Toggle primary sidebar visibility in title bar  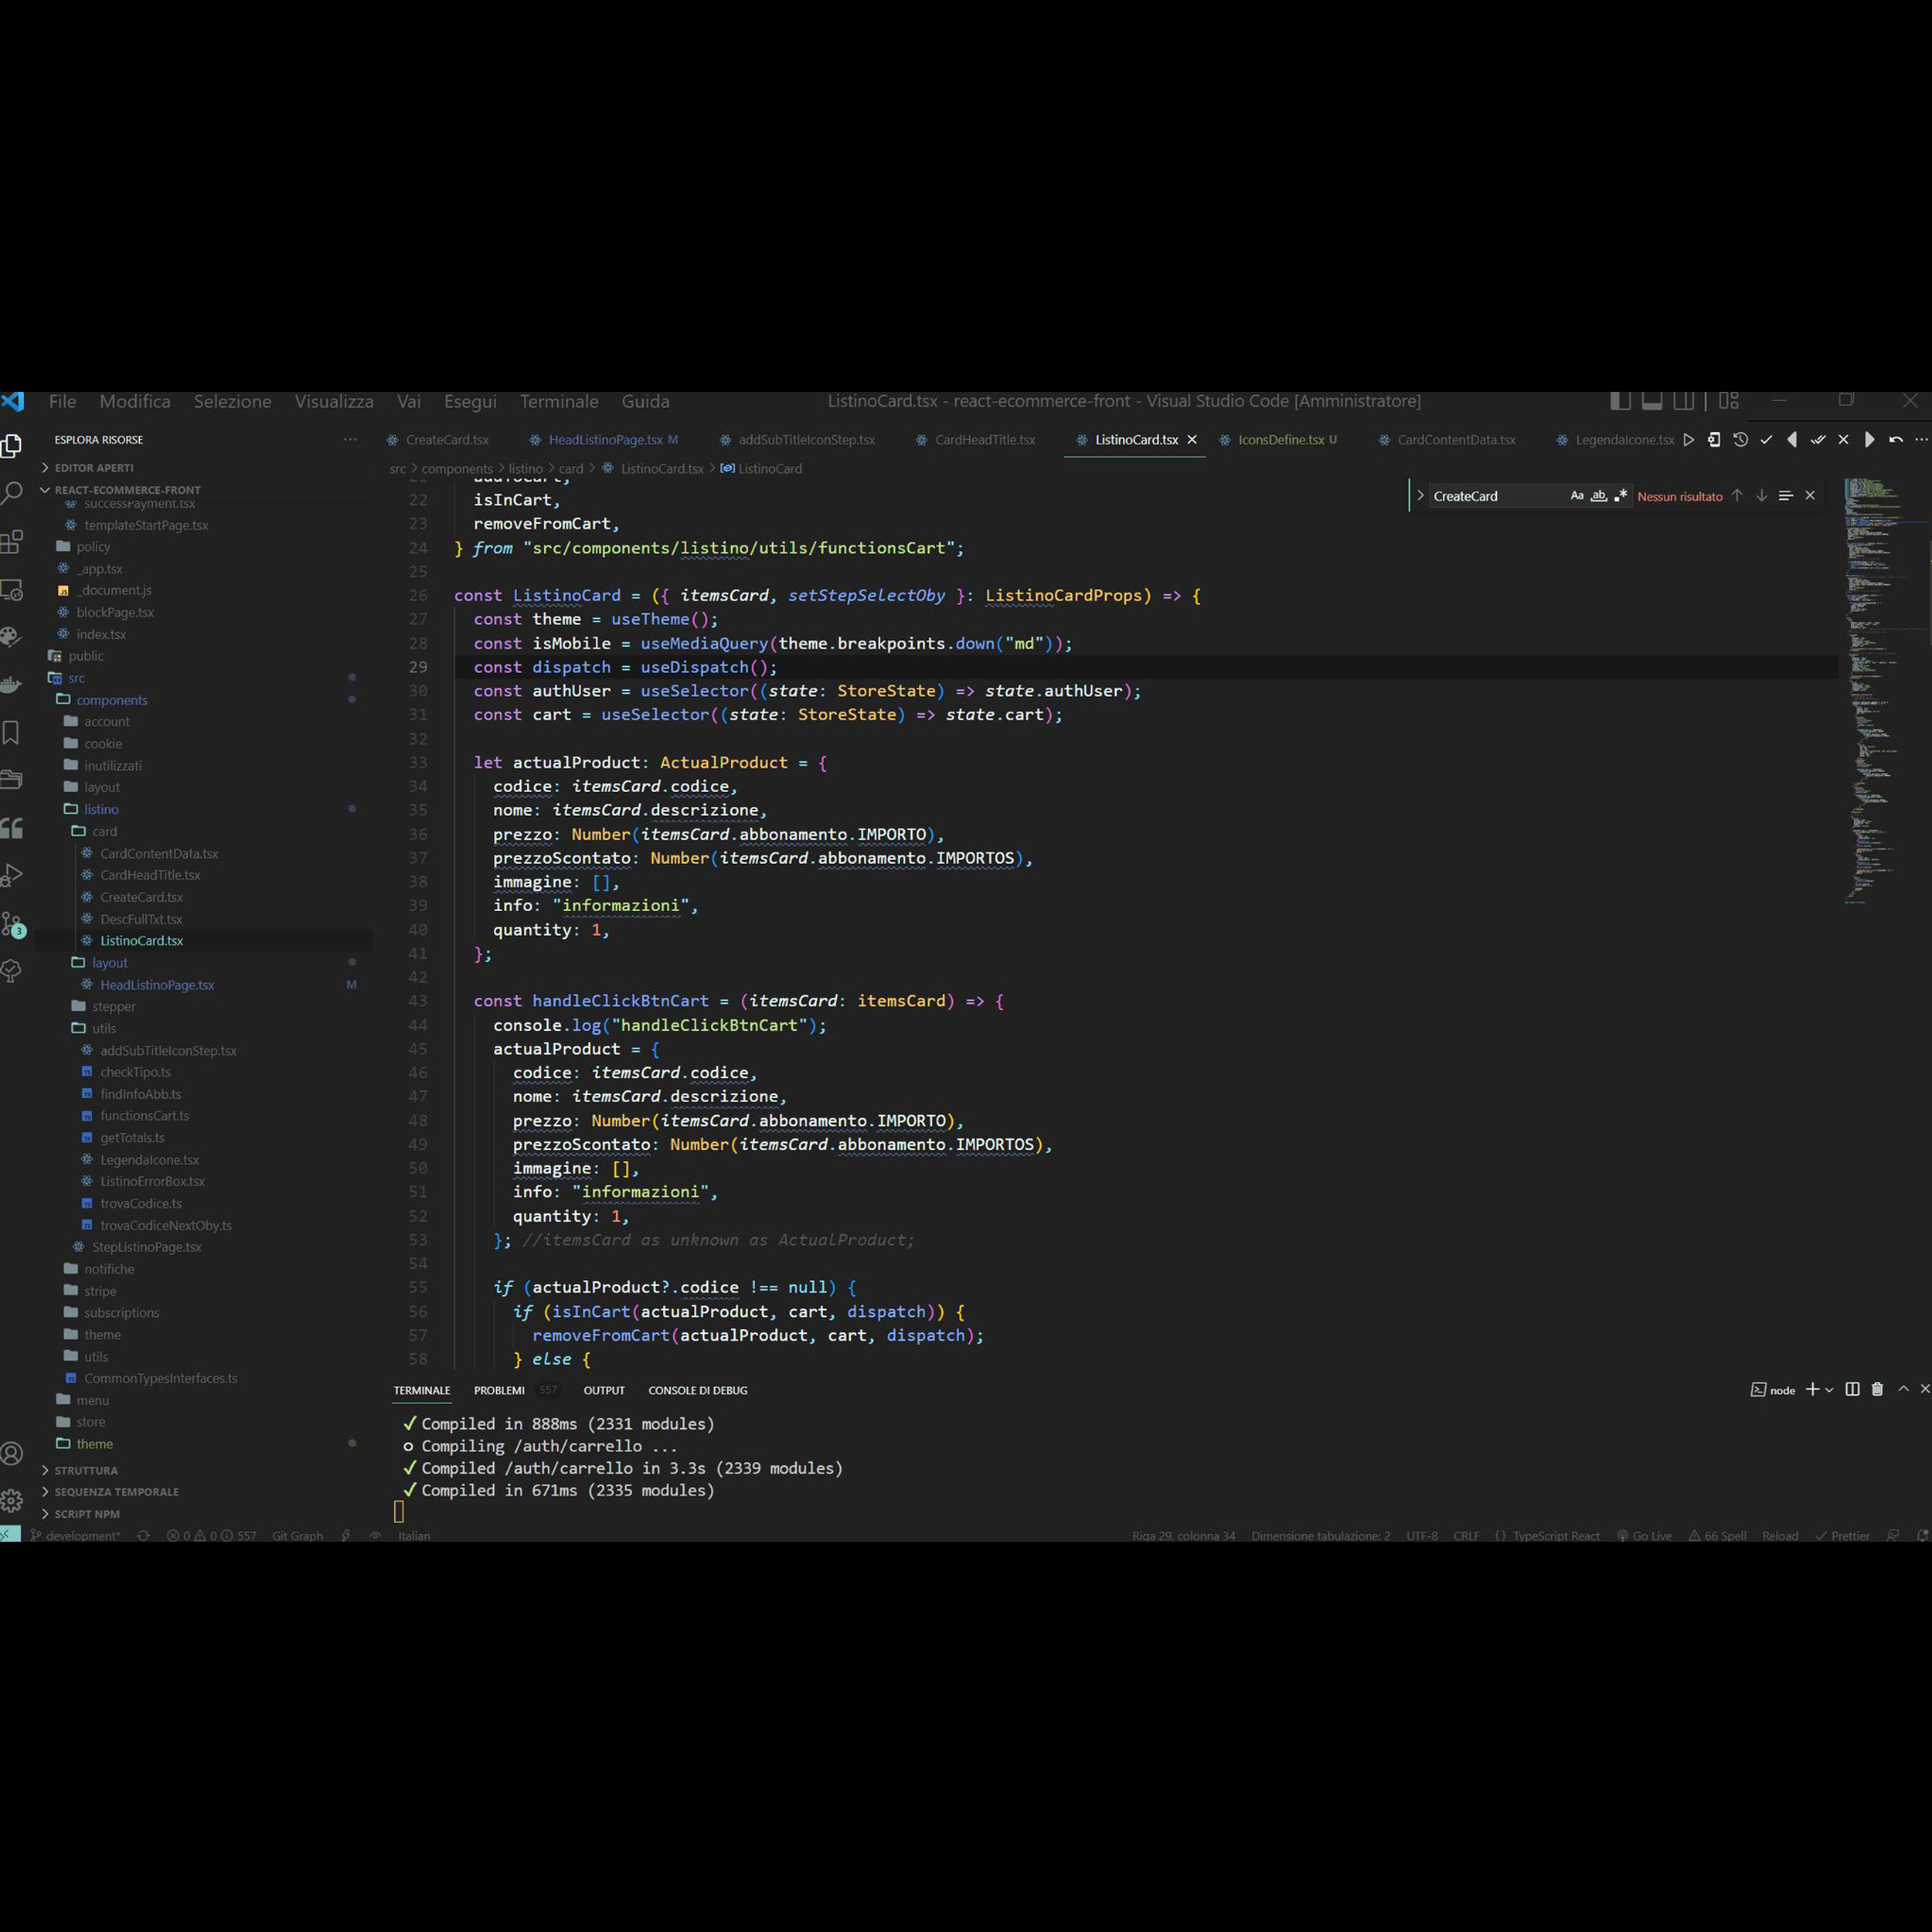click(x=1621, y=401)
